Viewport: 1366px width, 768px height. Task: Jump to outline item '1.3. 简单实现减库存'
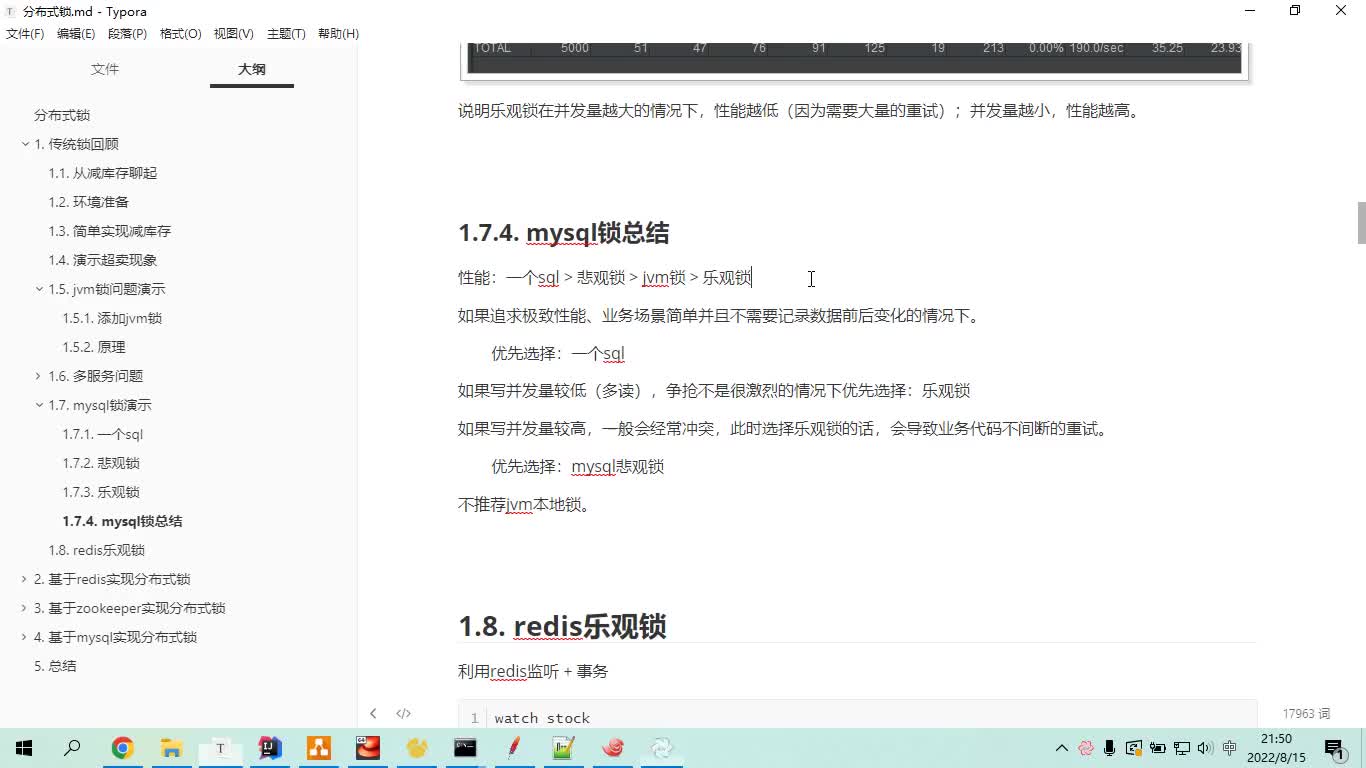click(109, 231)
